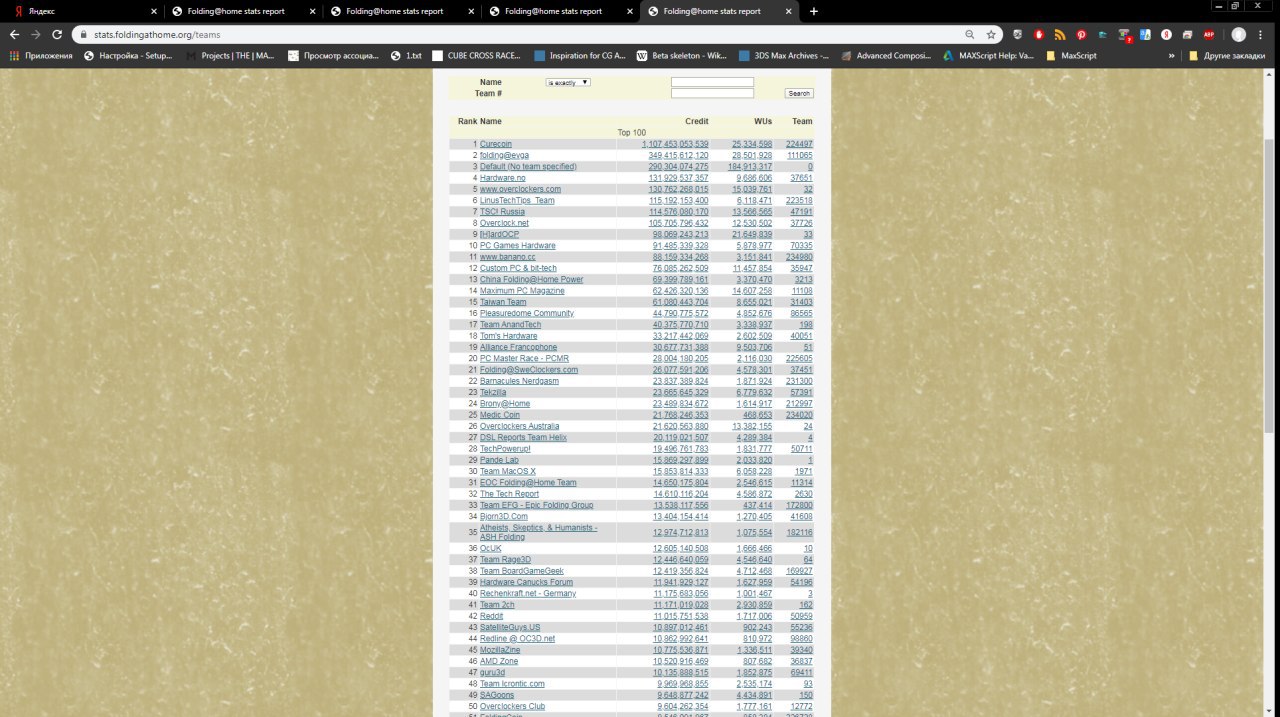Open the Просмотр ассоциа... bookmark

[334, 56]
